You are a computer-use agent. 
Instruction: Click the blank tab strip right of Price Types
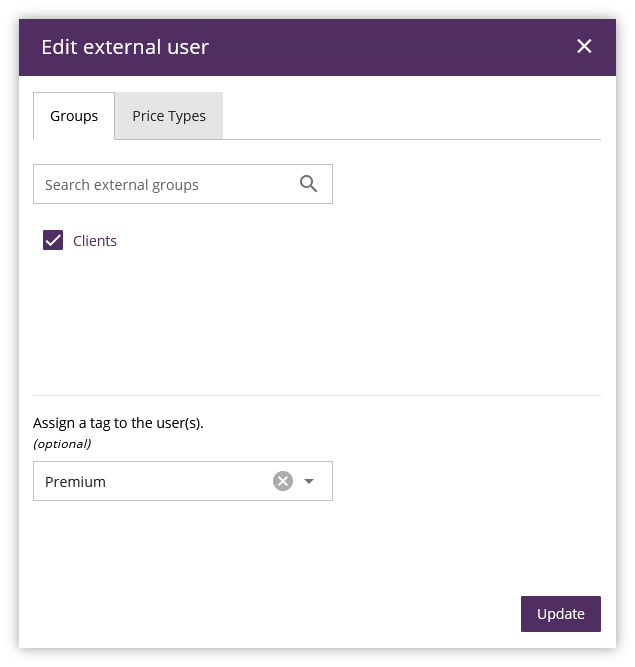click(x=410, y=116)
